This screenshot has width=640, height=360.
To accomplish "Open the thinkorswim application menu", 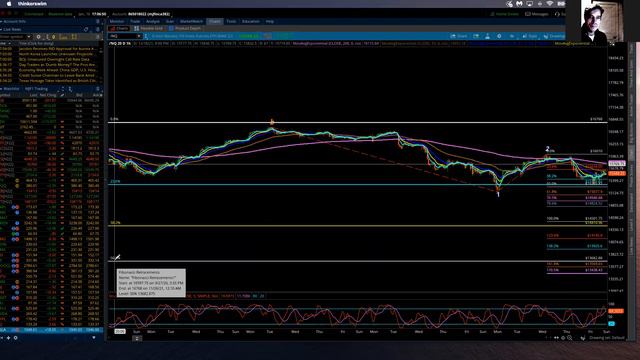I will (x=32, y=4).
